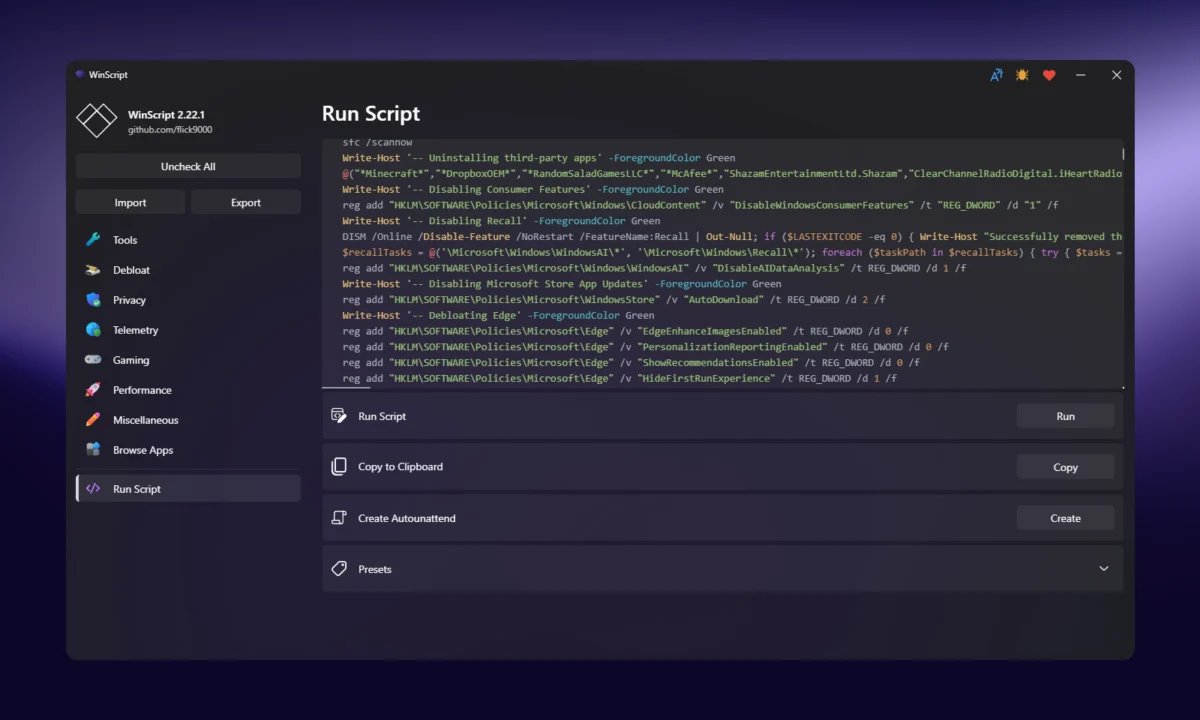Select Run Script in the sidebar
This screenshot has height=720, width=1200.
[x=188, y=489]
